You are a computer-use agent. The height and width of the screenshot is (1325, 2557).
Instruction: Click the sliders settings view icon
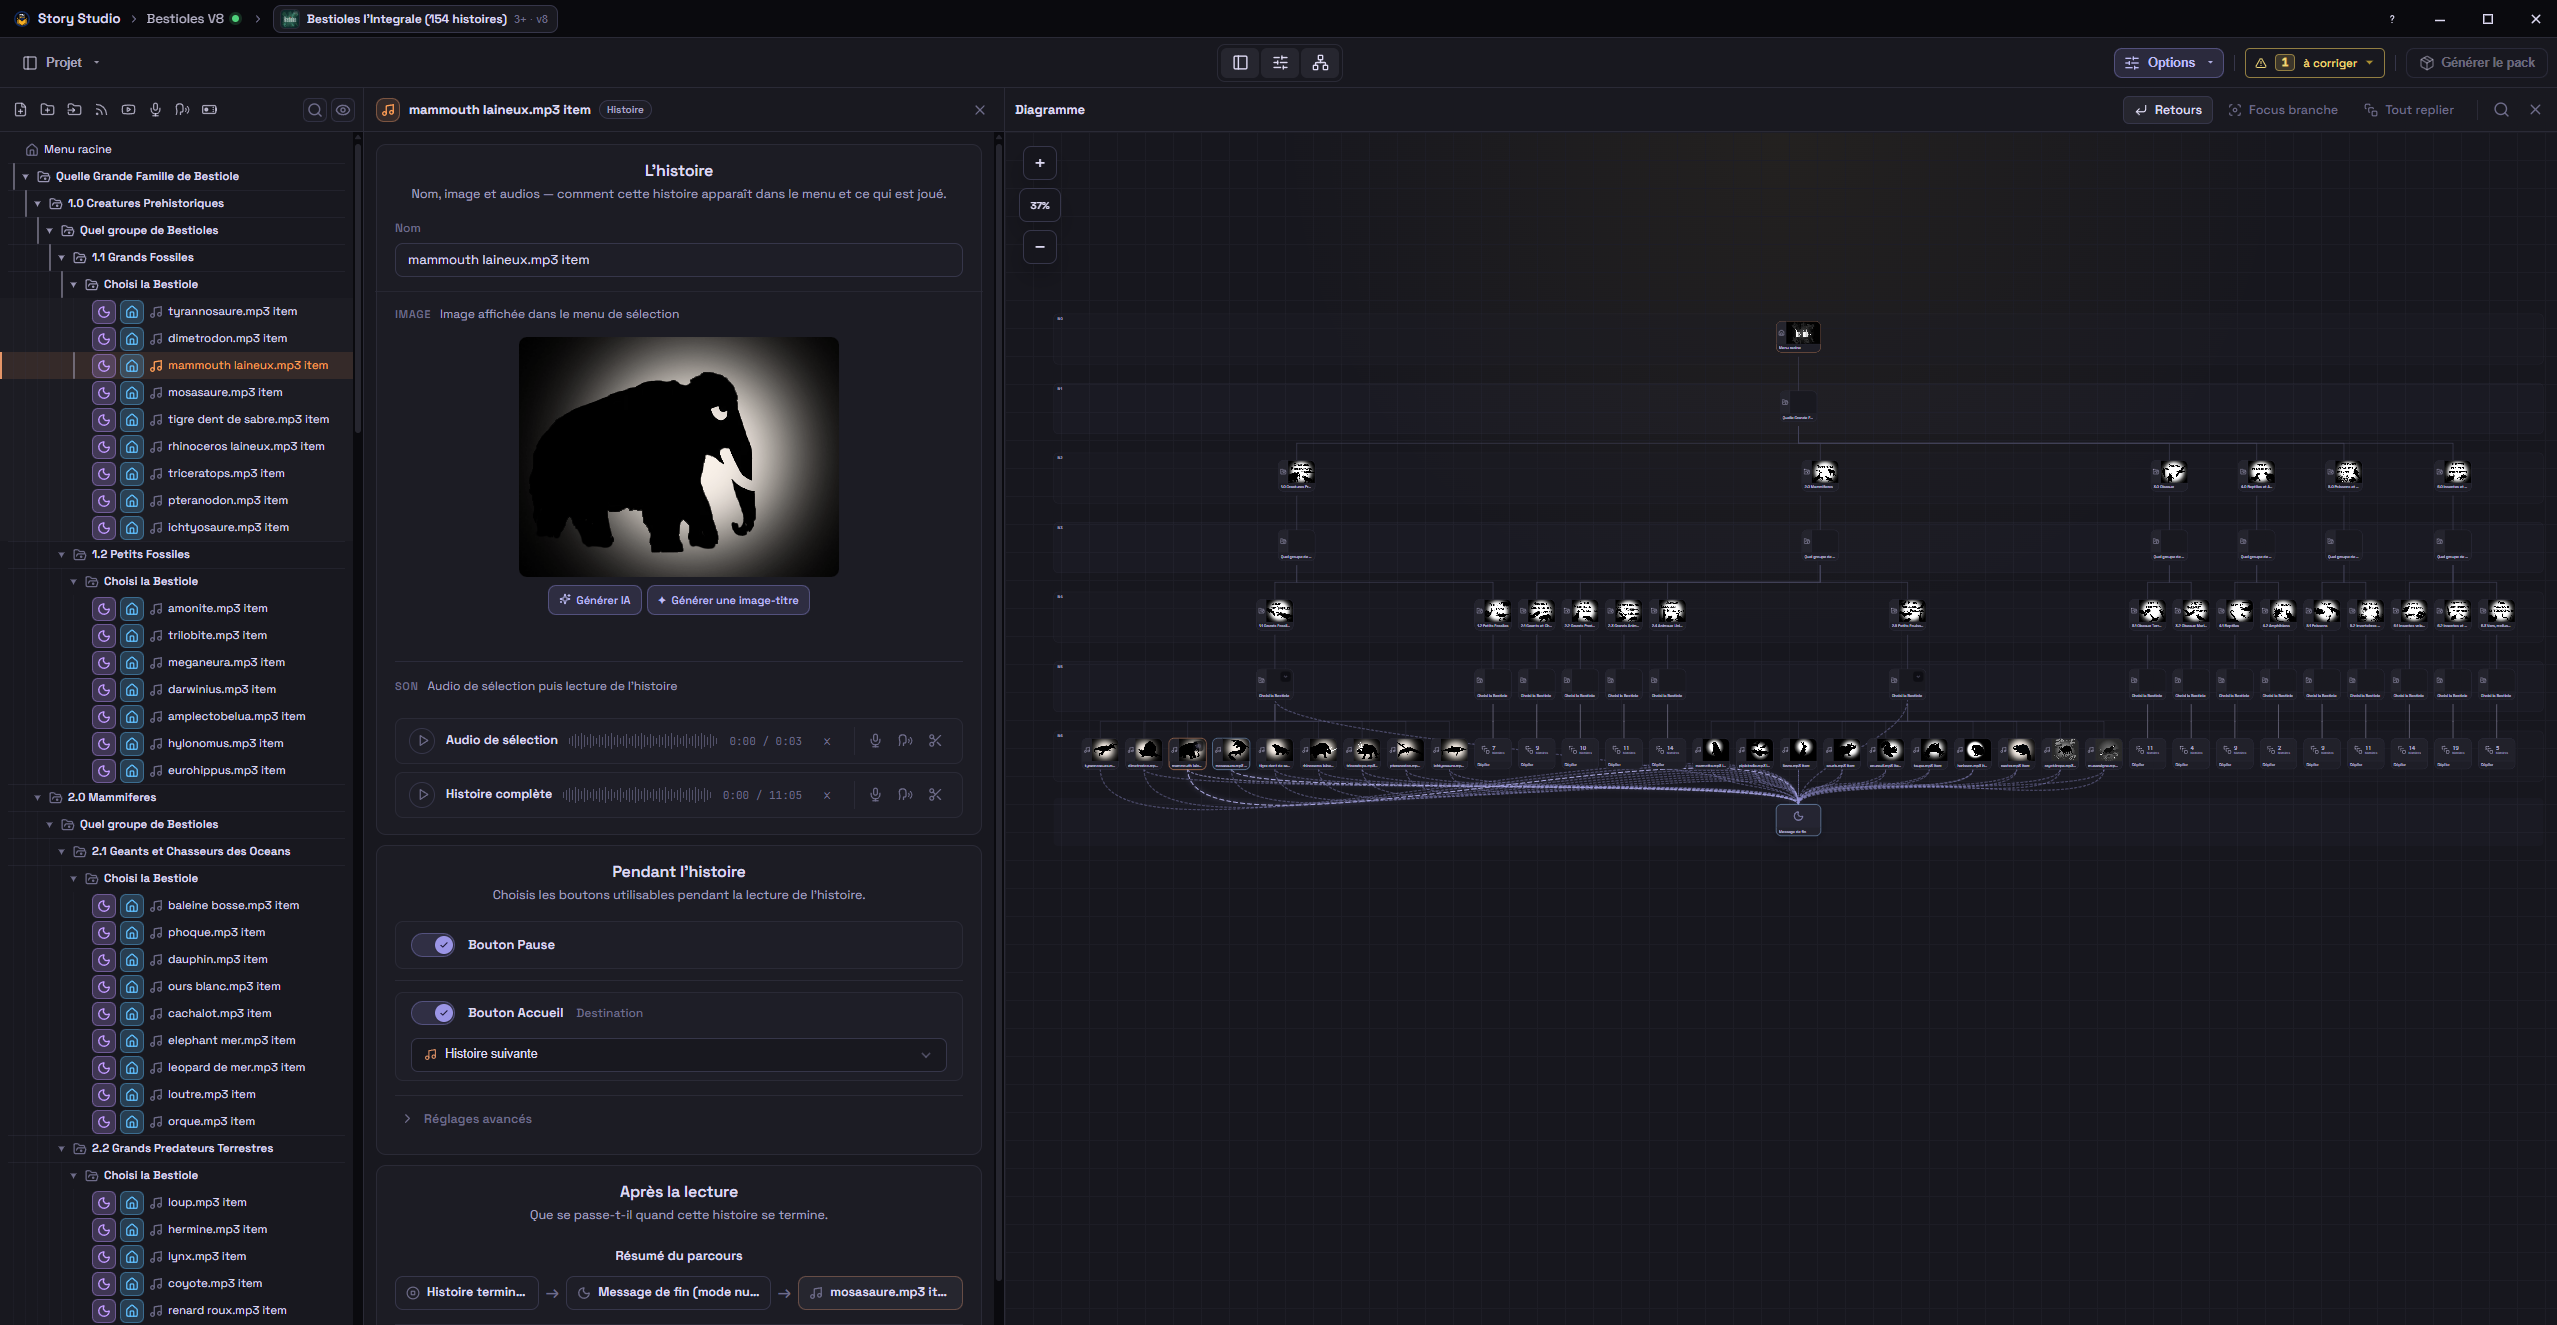tap(1280, 63)
